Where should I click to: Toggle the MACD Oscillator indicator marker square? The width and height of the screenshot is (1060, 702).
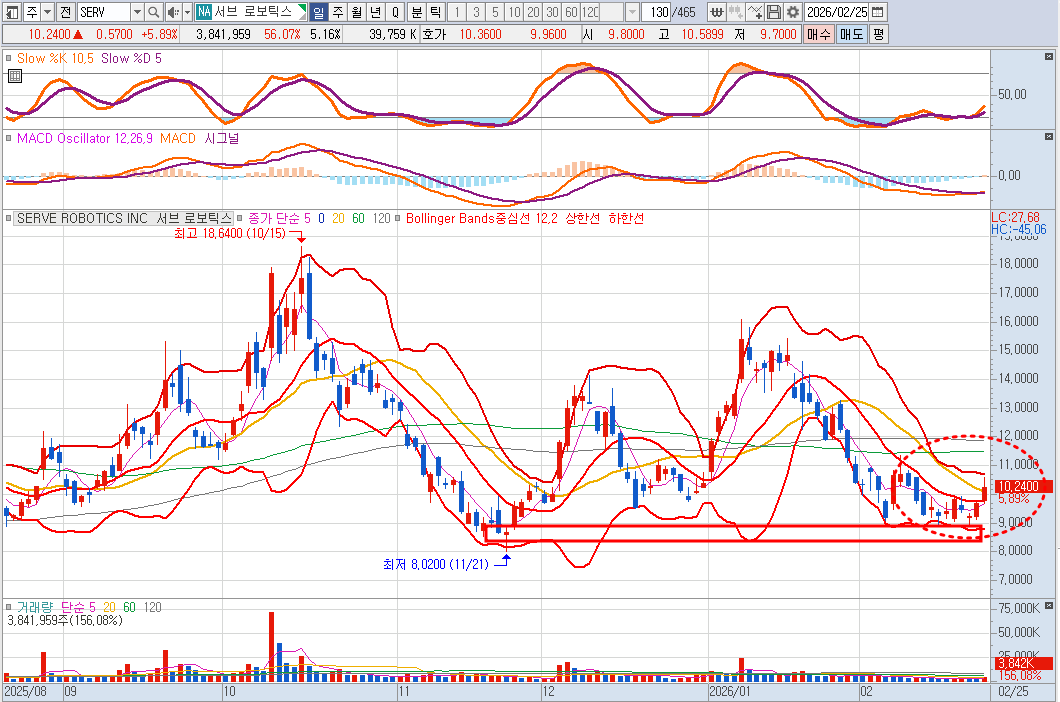click(10, 138)
